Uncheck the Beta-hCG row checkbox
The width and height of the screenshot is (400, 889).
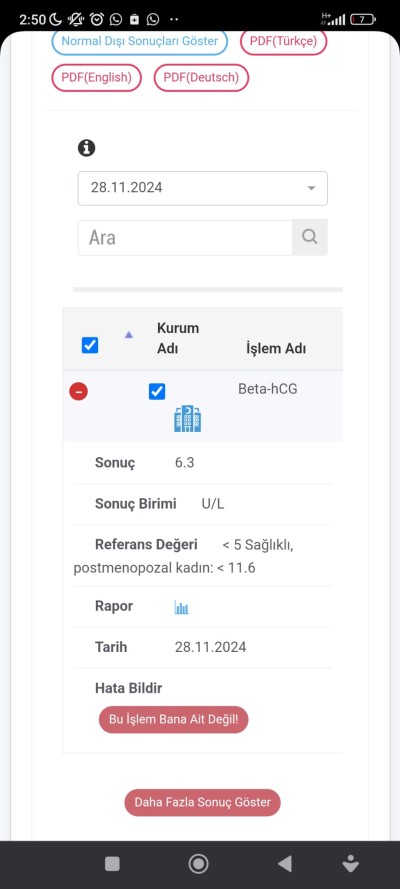157,391
